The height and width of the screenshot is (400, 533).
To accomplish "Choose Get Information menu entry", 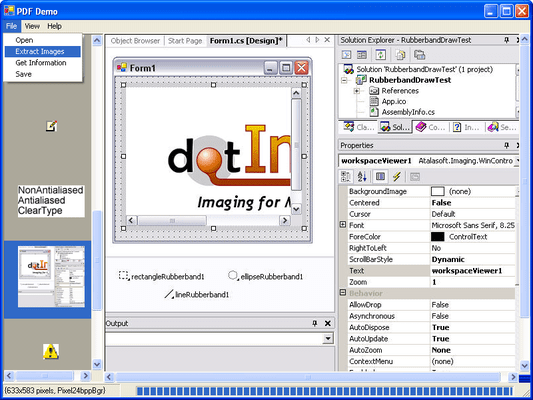I will [x=41, y=63].
